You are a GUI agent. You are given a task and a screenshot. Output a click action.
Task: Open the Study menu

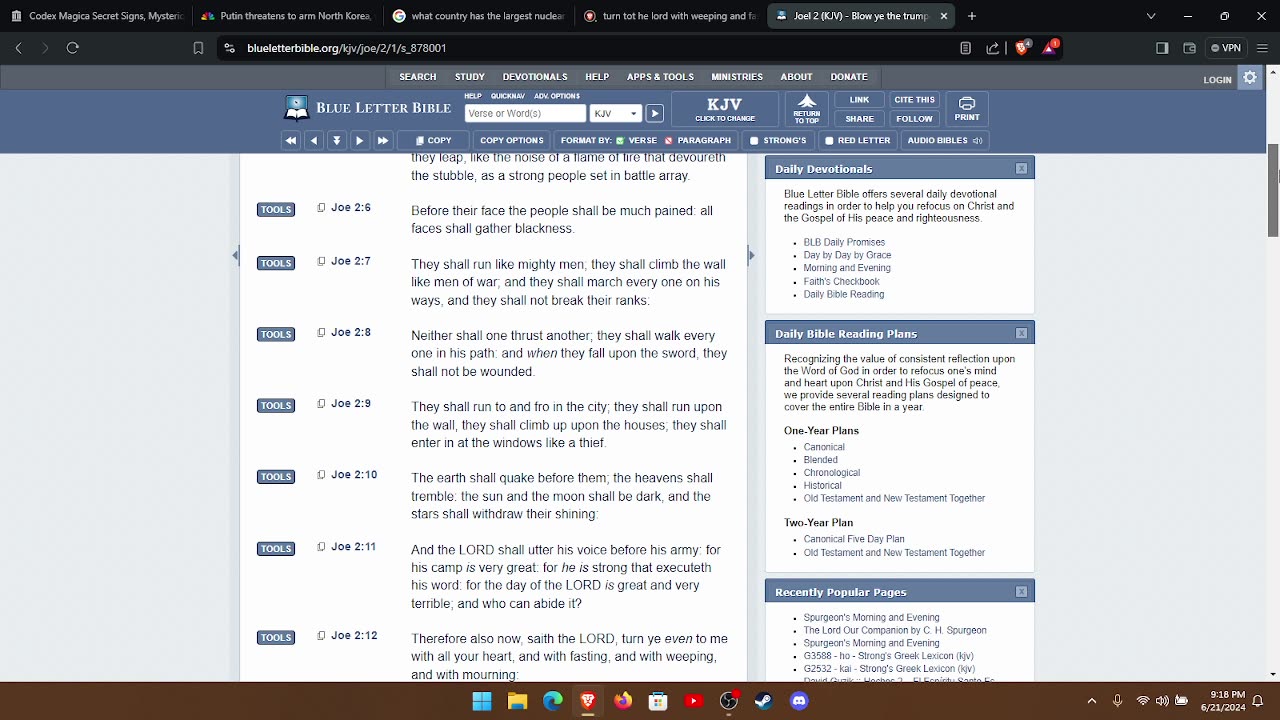(470, 77)
